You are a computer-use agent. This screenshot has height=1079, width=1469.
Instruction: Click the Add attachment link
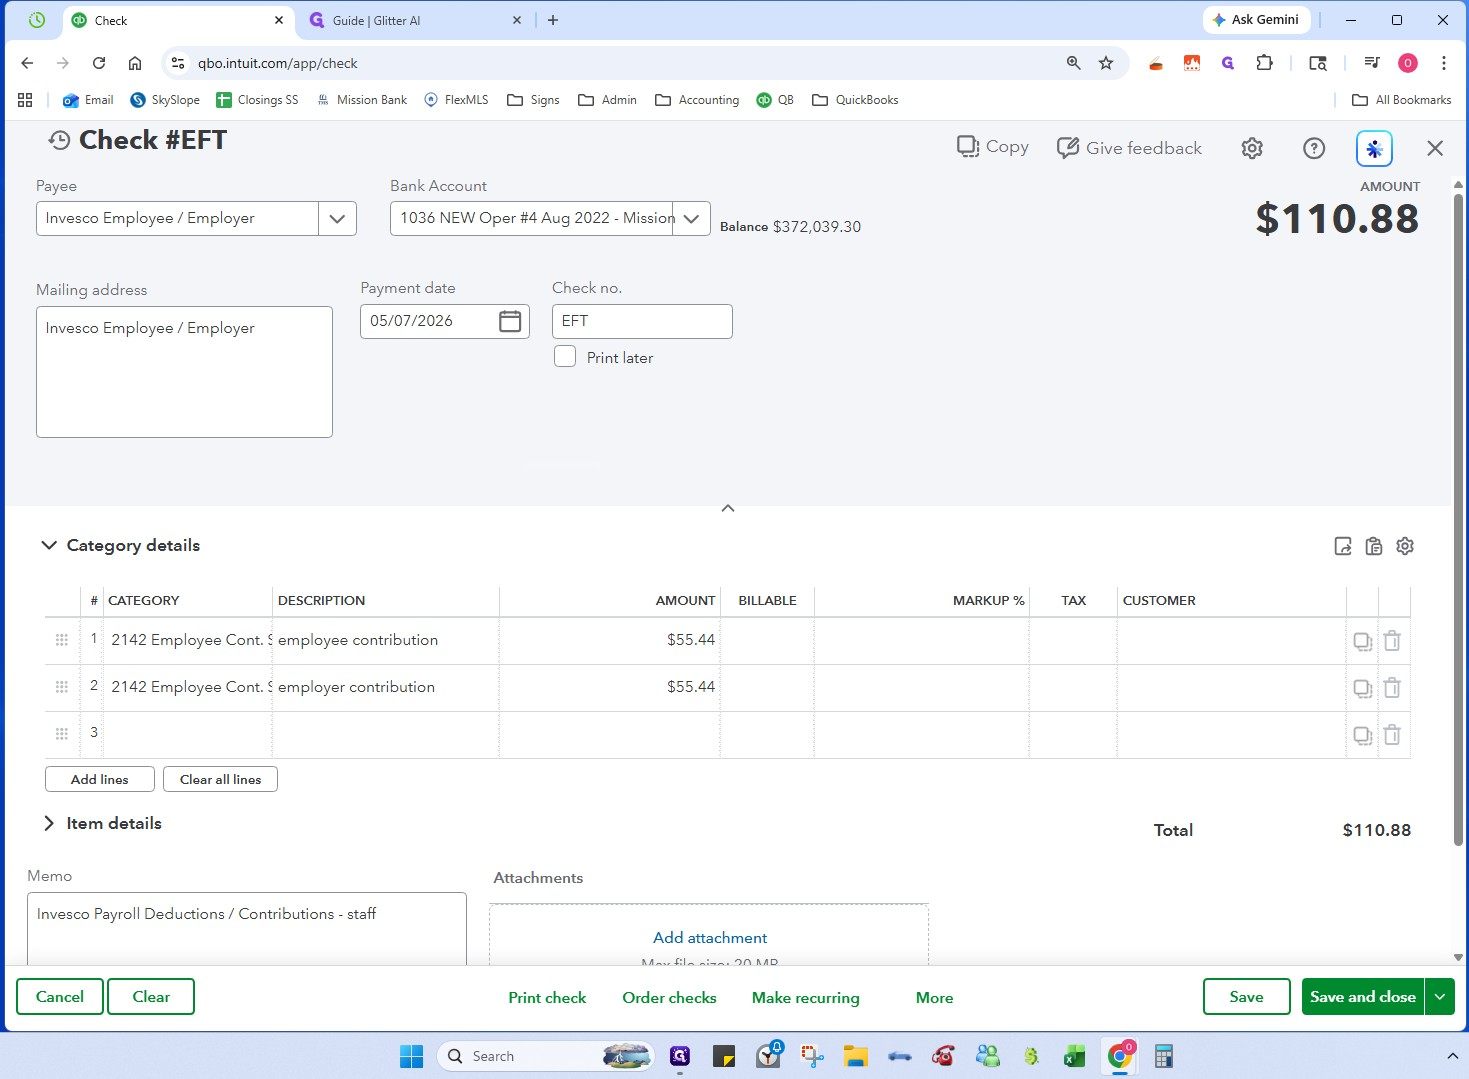click(x=710, y=938)
